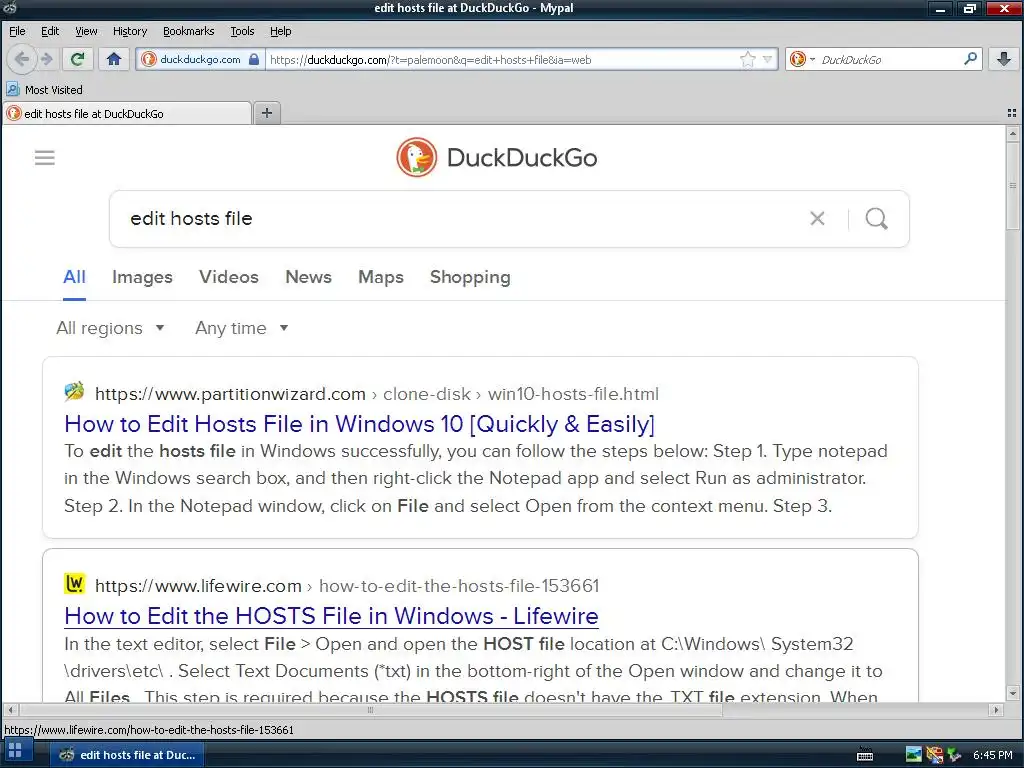
Task: Open 'How to Edit Hosts File in Windows 10' result
Action: pos(359,424)
